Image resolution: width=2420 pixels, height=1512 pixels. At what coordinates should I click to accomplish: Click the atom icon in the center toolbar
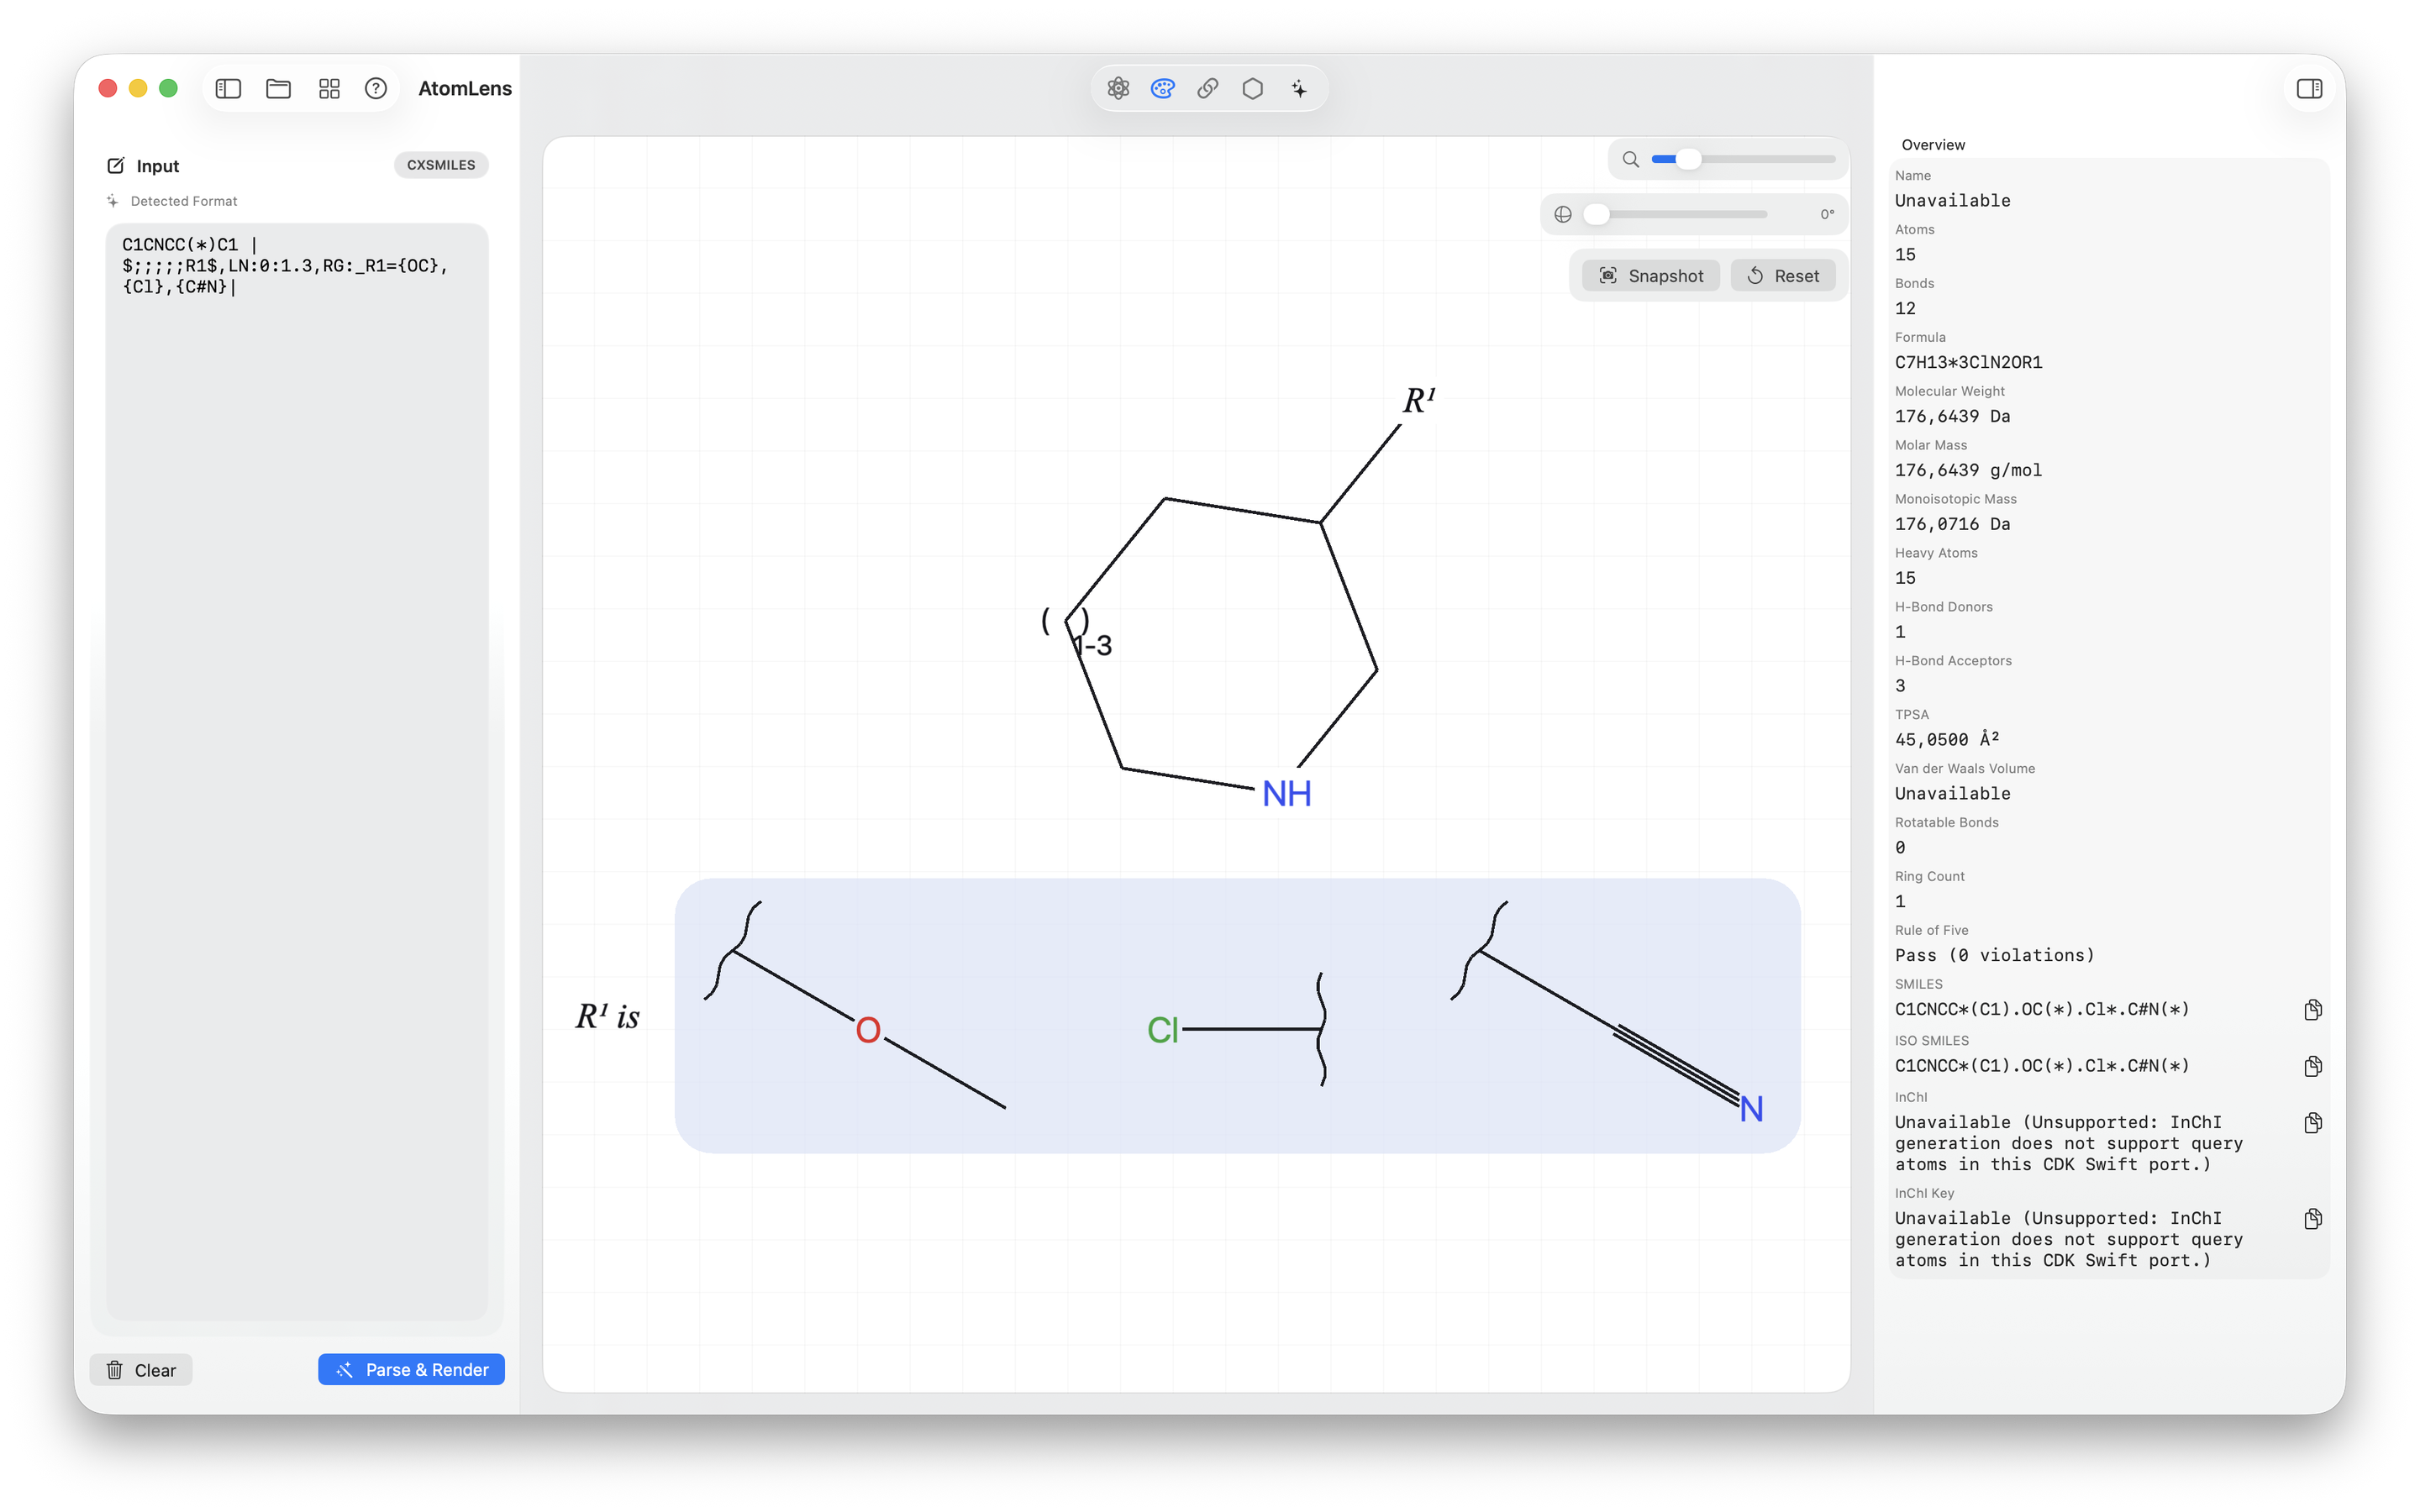(1118, 88)
